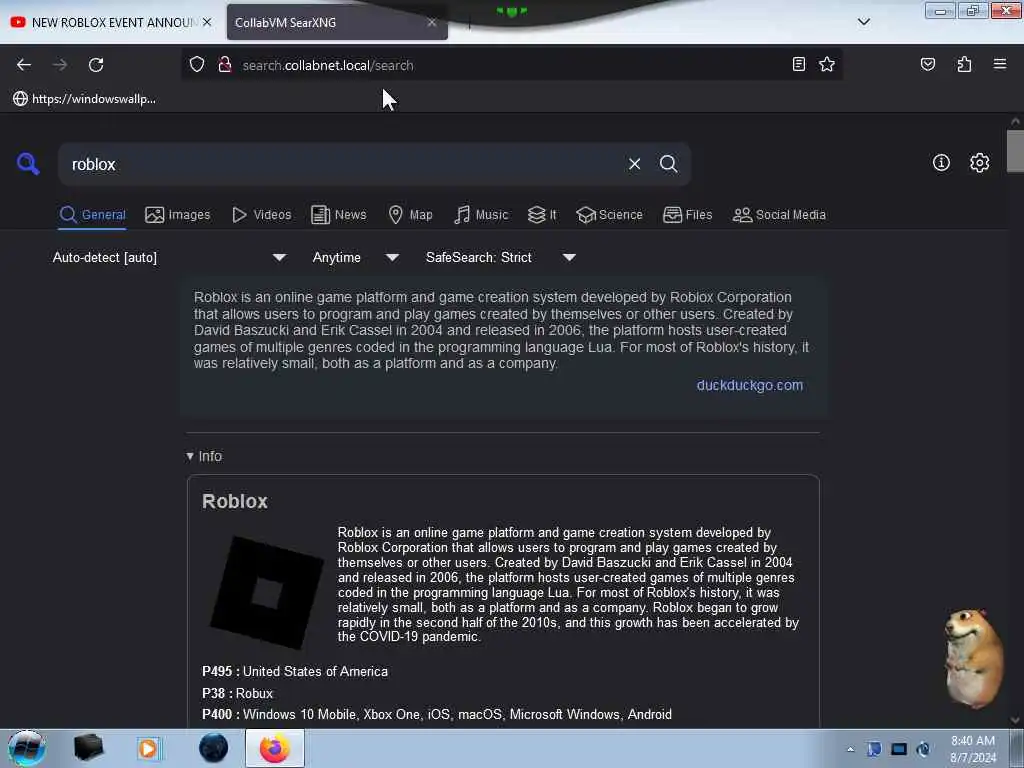1024x768 pixels.
Task: Open tracking protection shield icon
Action: (197, 65)
